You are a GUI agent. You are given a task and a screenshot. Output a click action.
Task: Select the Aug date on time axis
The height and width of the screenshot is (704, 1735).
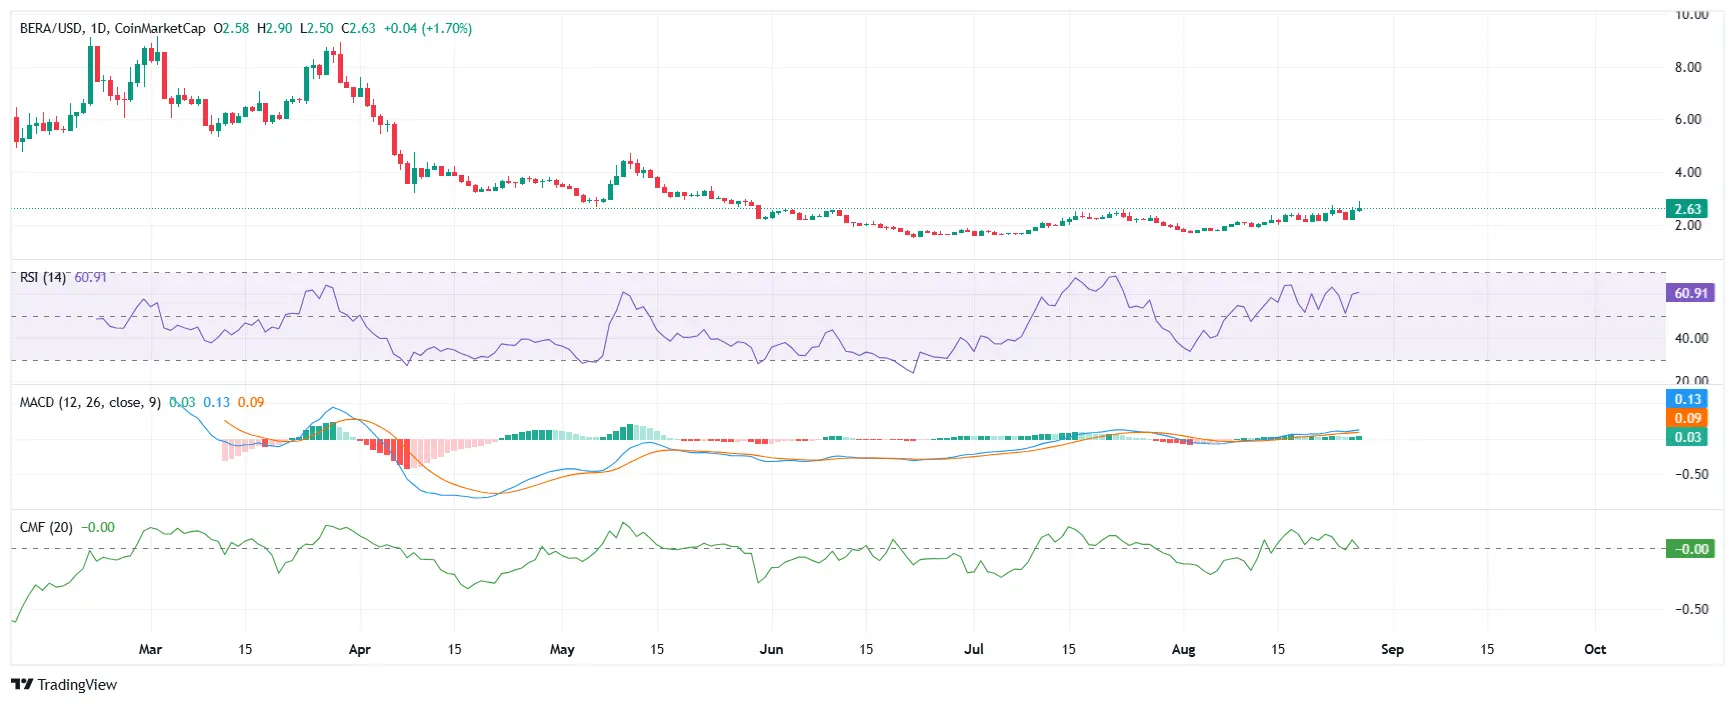(x=1183, y=649)
